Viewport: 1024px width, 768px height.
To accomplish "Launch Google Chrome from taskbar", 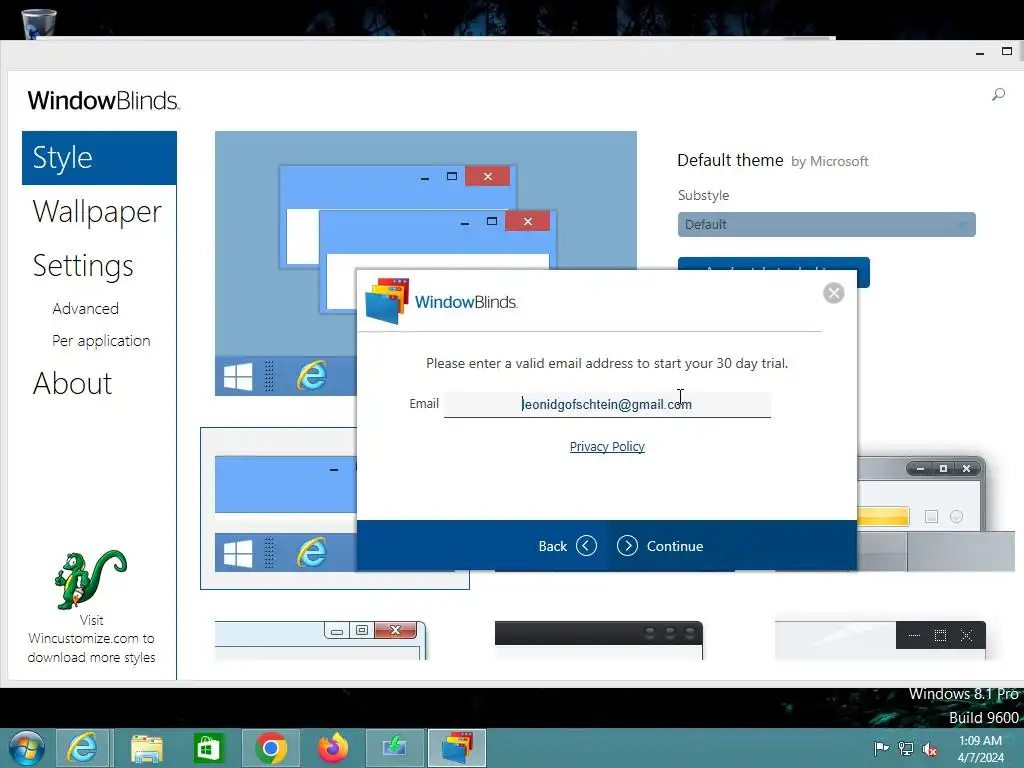I will [270, 748].
